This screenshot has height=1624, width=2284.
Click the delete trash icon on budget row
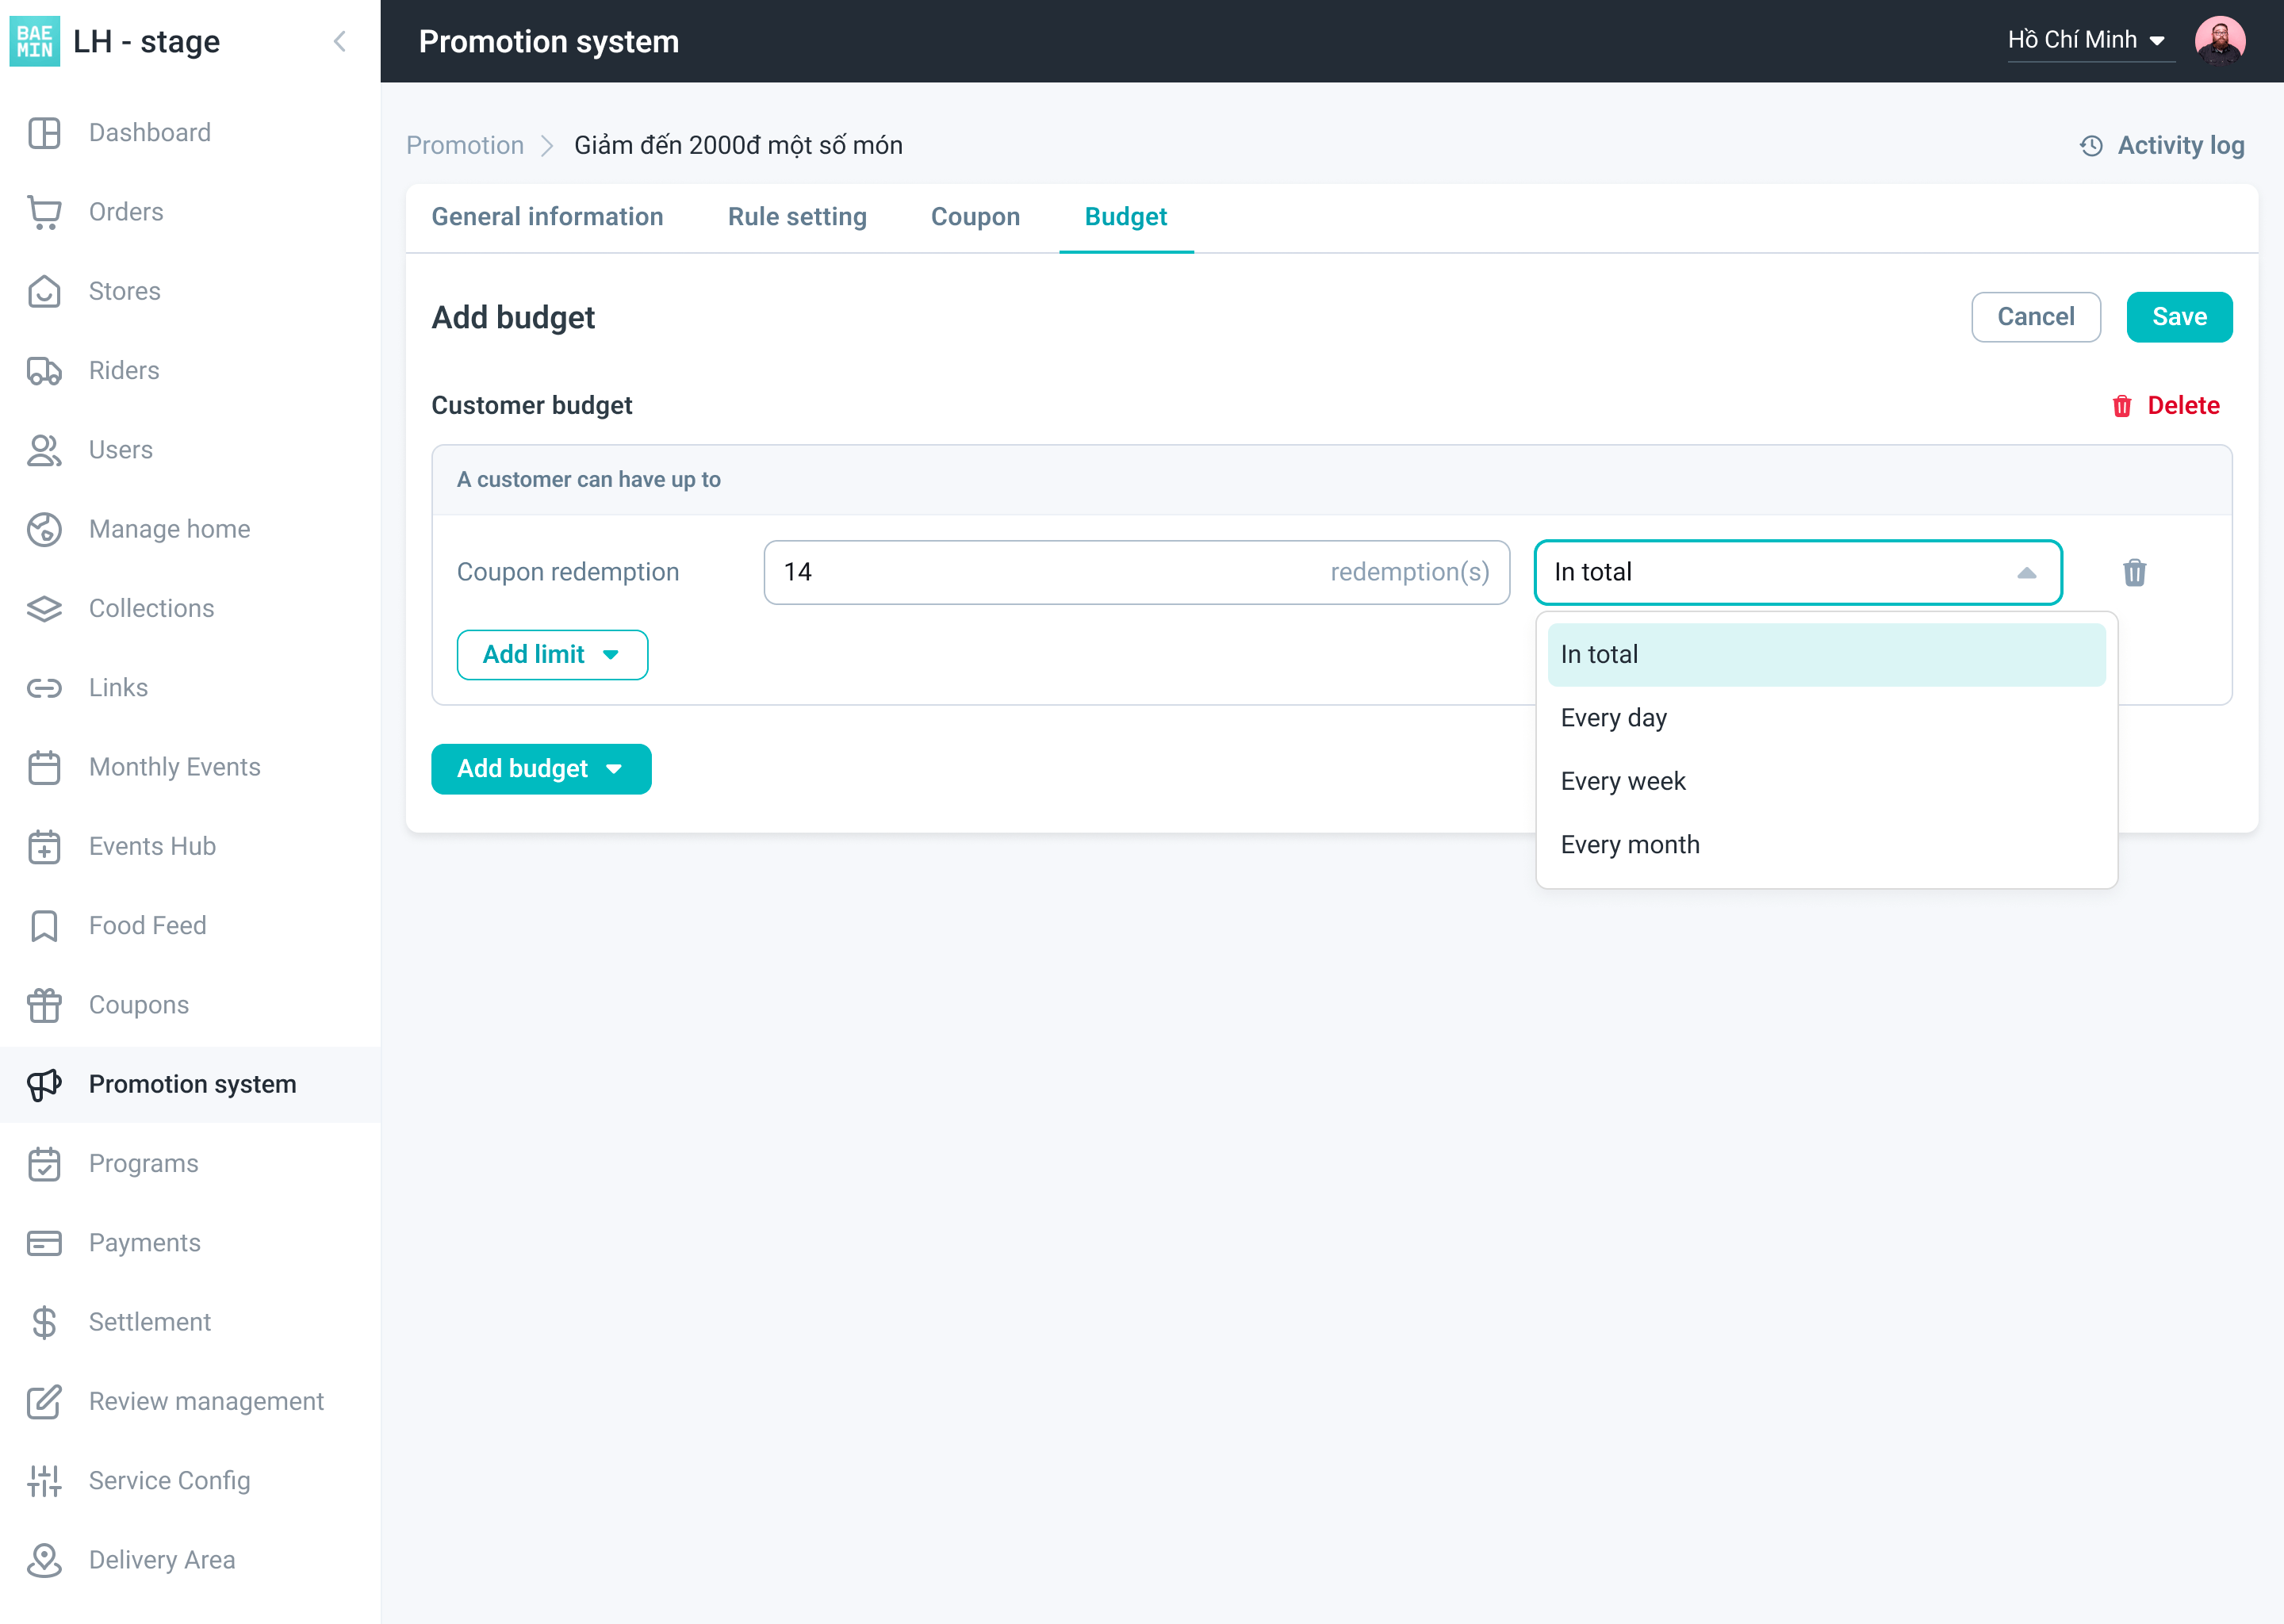[2135, 571]
